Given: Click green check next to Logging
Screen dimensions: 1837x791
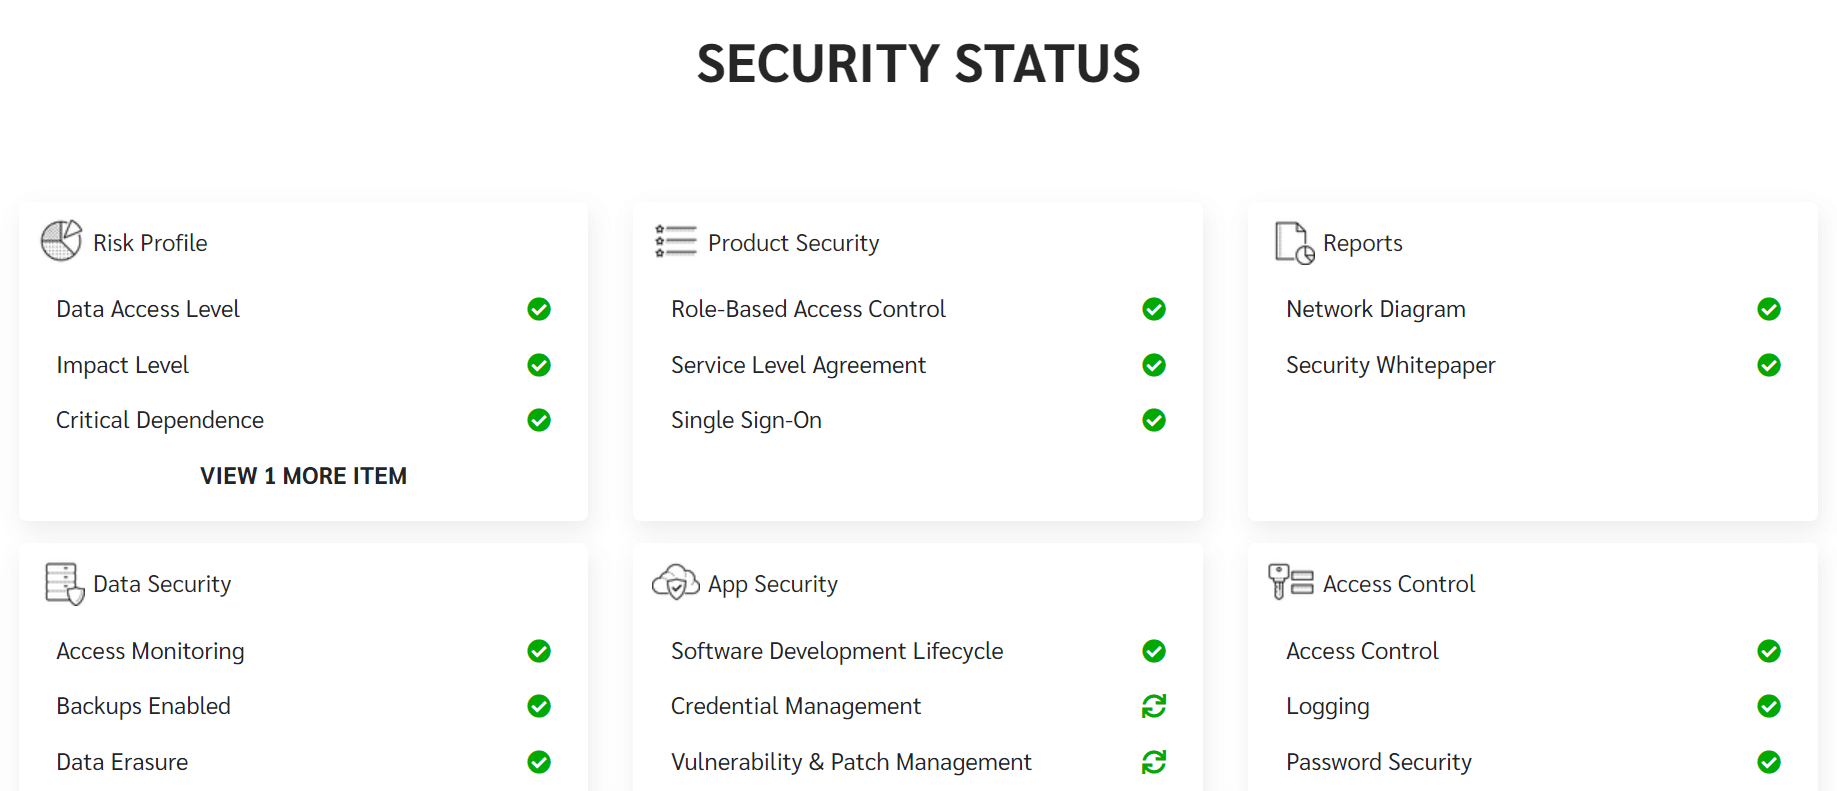Looking at the screenshot, I should pos(1769,706).
